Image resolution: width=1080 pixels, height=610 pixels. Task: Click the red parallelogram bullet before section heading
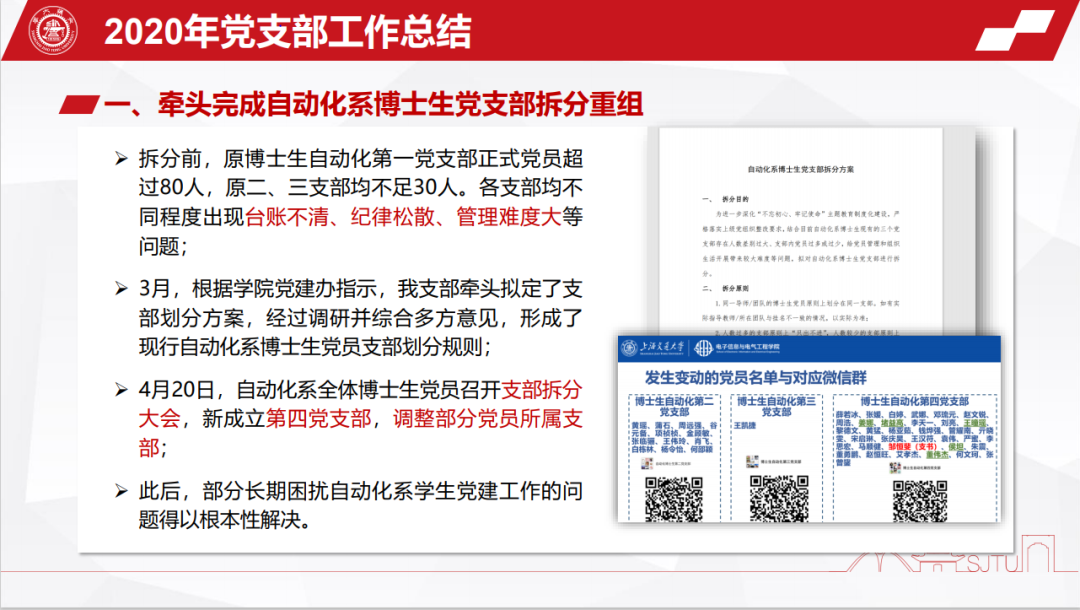pos(80,104)
